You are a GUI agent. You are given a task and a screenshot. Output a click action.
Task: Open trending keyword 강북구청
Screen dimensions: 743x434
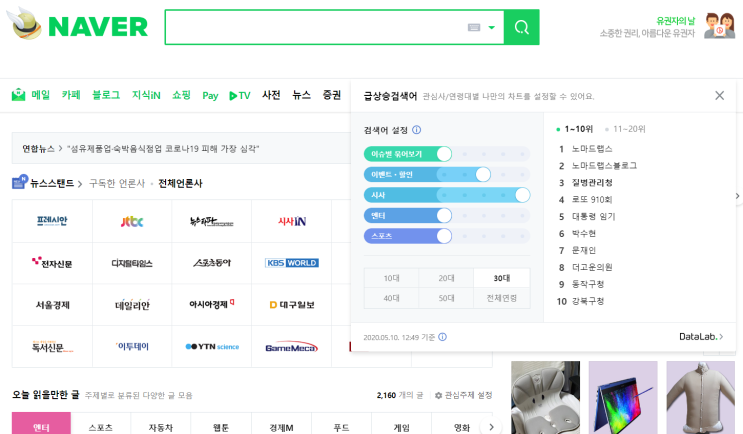[x=588, y=301]
